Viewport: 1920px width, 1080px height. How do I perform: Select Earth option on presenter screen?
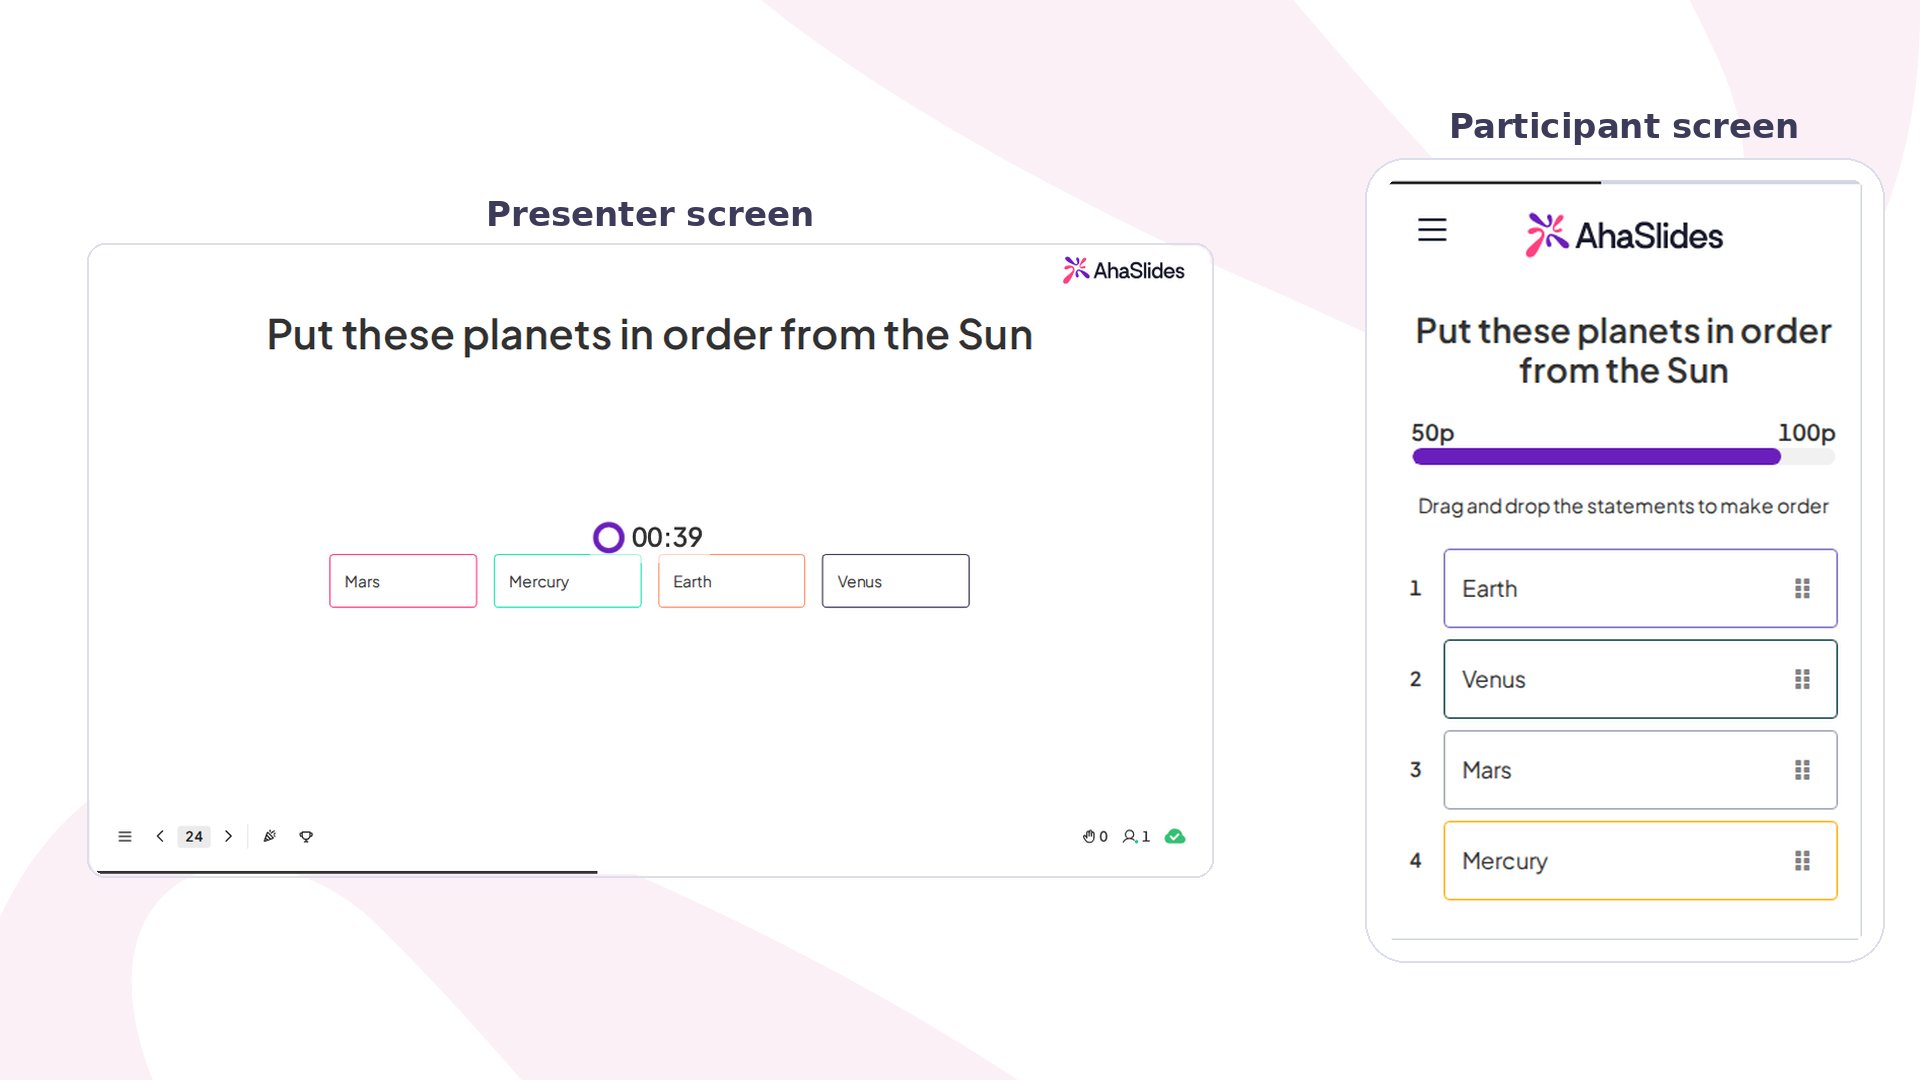pyautogui.click(x=731, y=581)
